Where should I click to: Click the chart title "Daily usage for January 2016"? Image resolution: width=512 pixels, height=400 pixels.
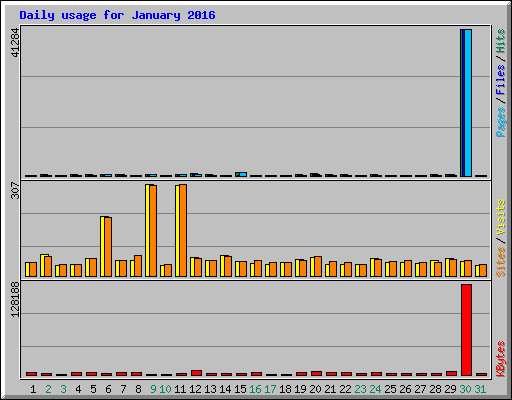tap(117, 15)
